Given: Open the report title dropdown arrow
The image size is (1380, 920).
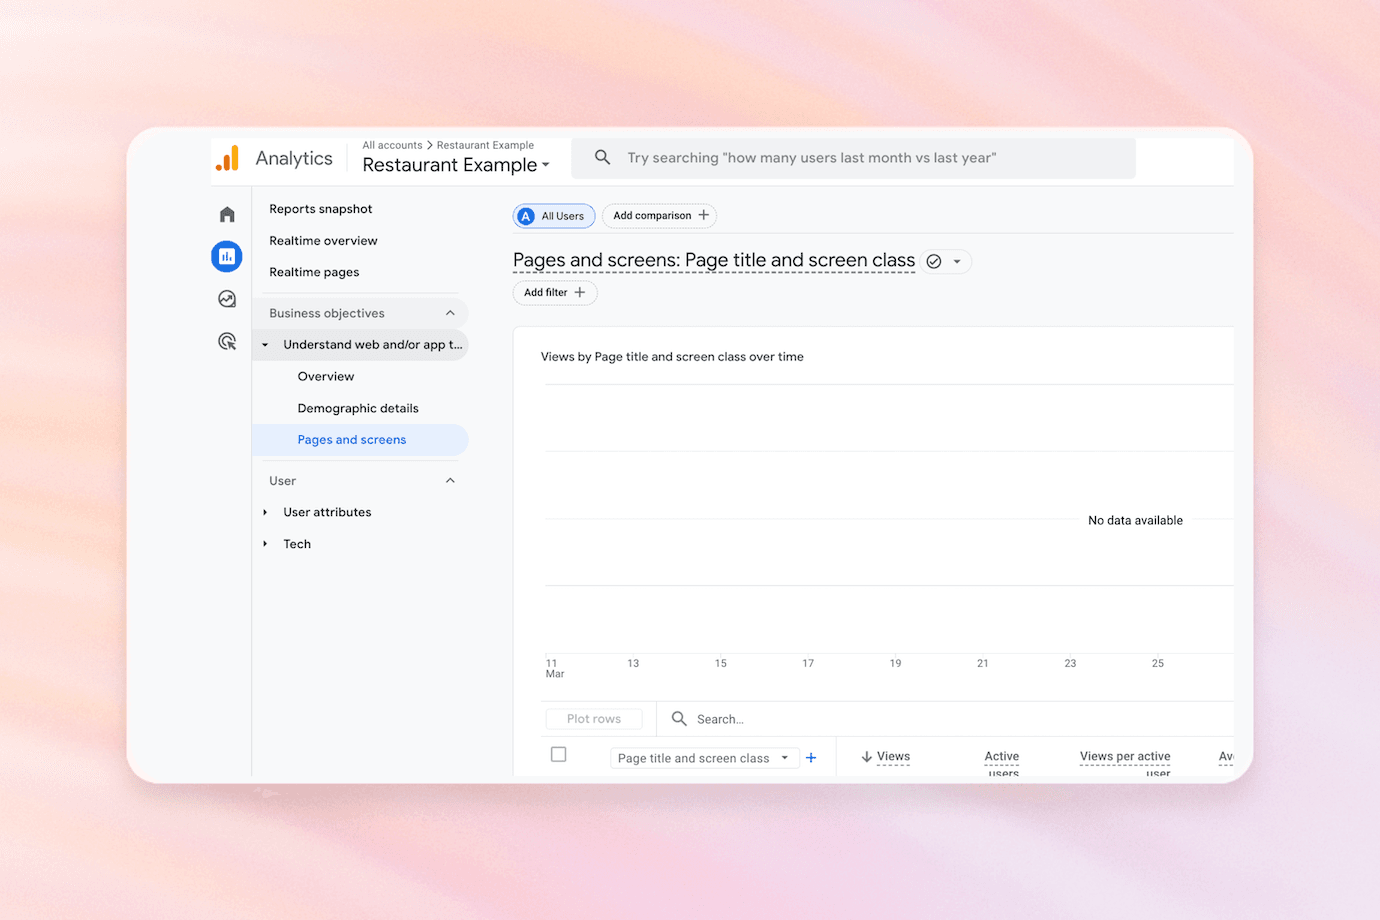Looking at the screenshot, I should click(957, 261).
